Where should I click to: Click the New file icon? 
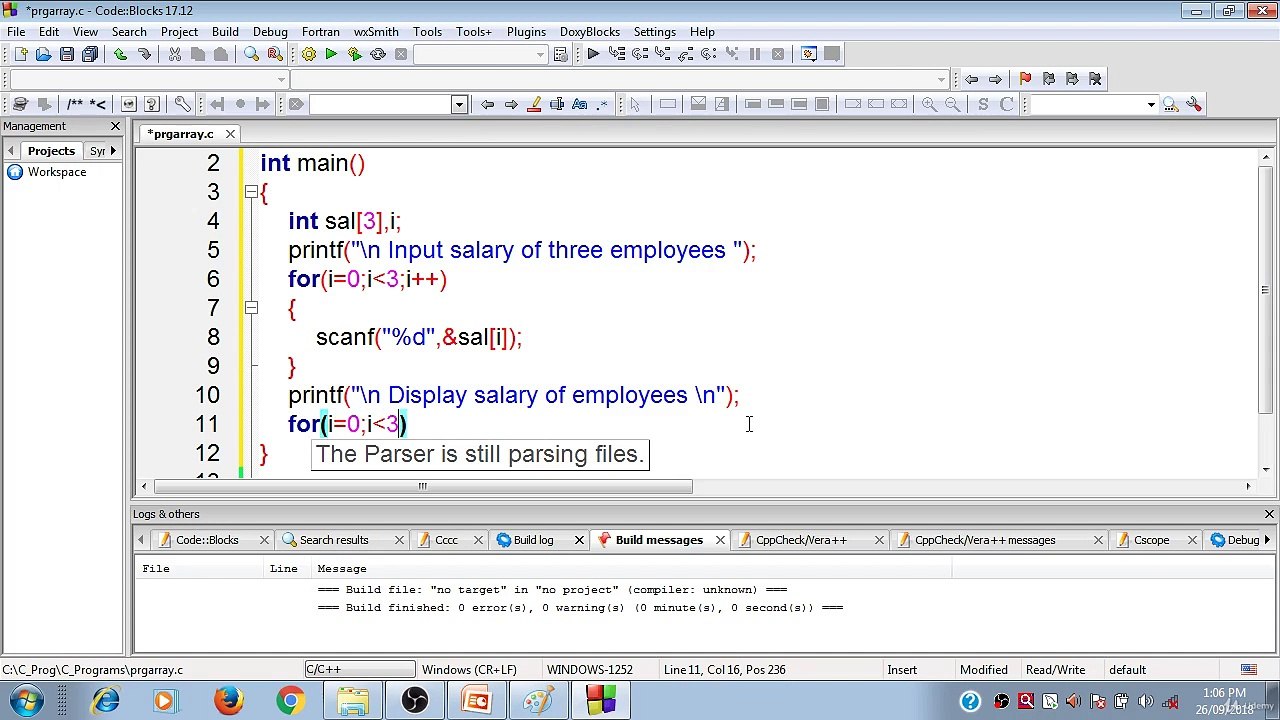(x=20, y=54)
